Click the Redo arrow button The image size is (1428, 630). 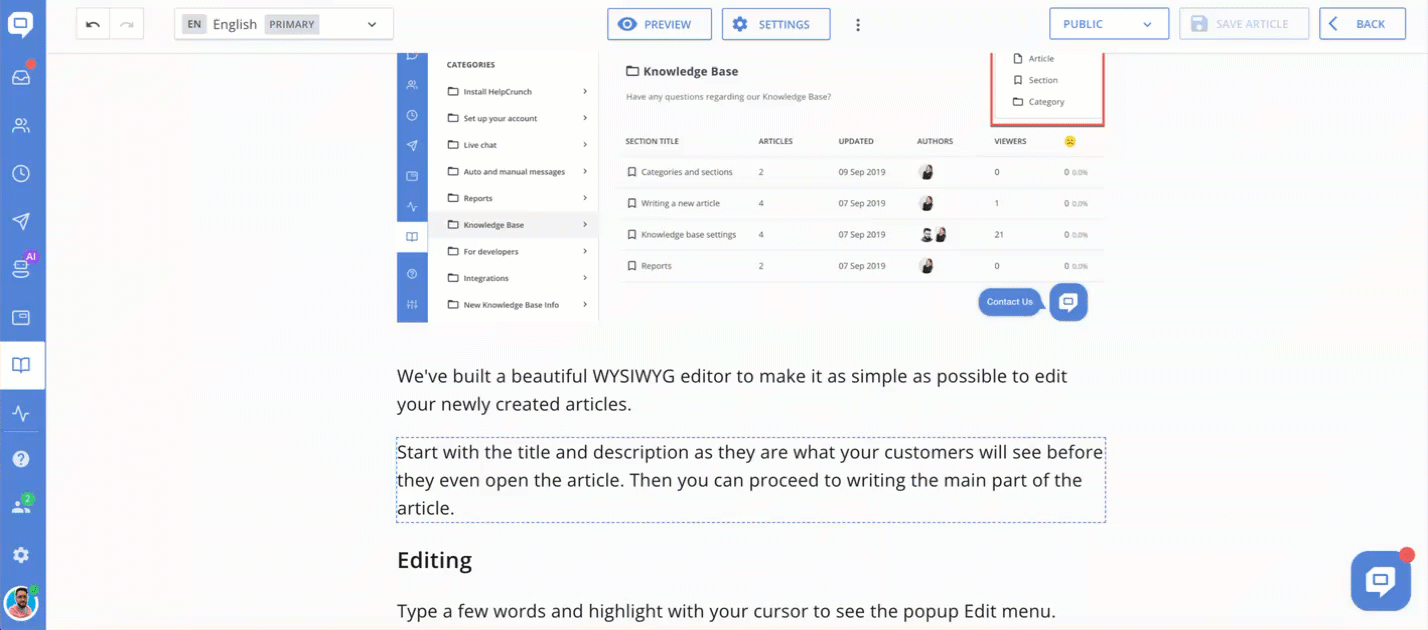point(127,24)
